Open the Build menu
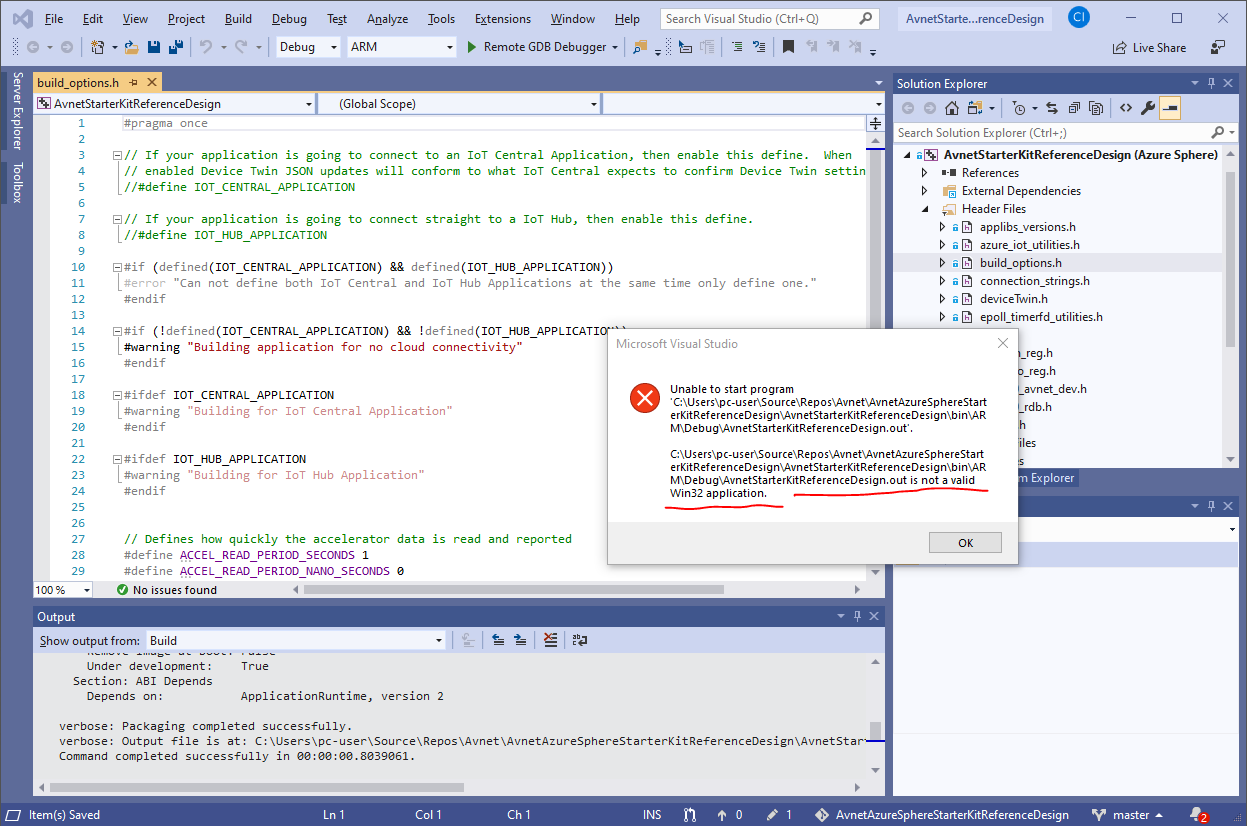This screenshot has height=826, width=1247. click(x=238, y=19)
